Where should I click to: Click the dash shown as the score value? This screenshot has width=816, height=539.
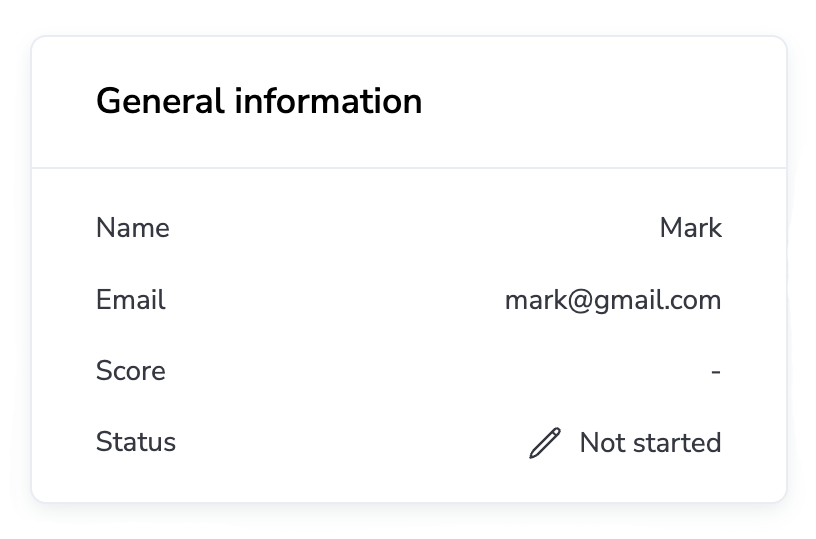click(x=716, y=372)
